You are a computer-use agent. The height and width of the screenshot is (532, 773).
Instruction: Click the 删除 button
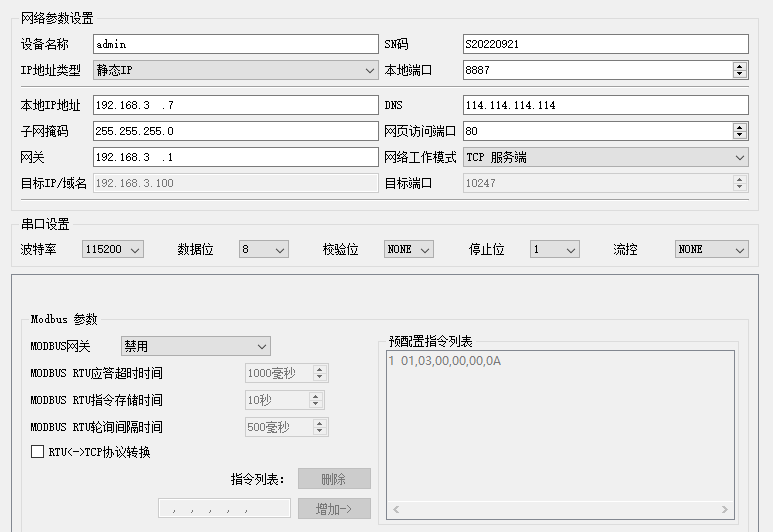334,479
